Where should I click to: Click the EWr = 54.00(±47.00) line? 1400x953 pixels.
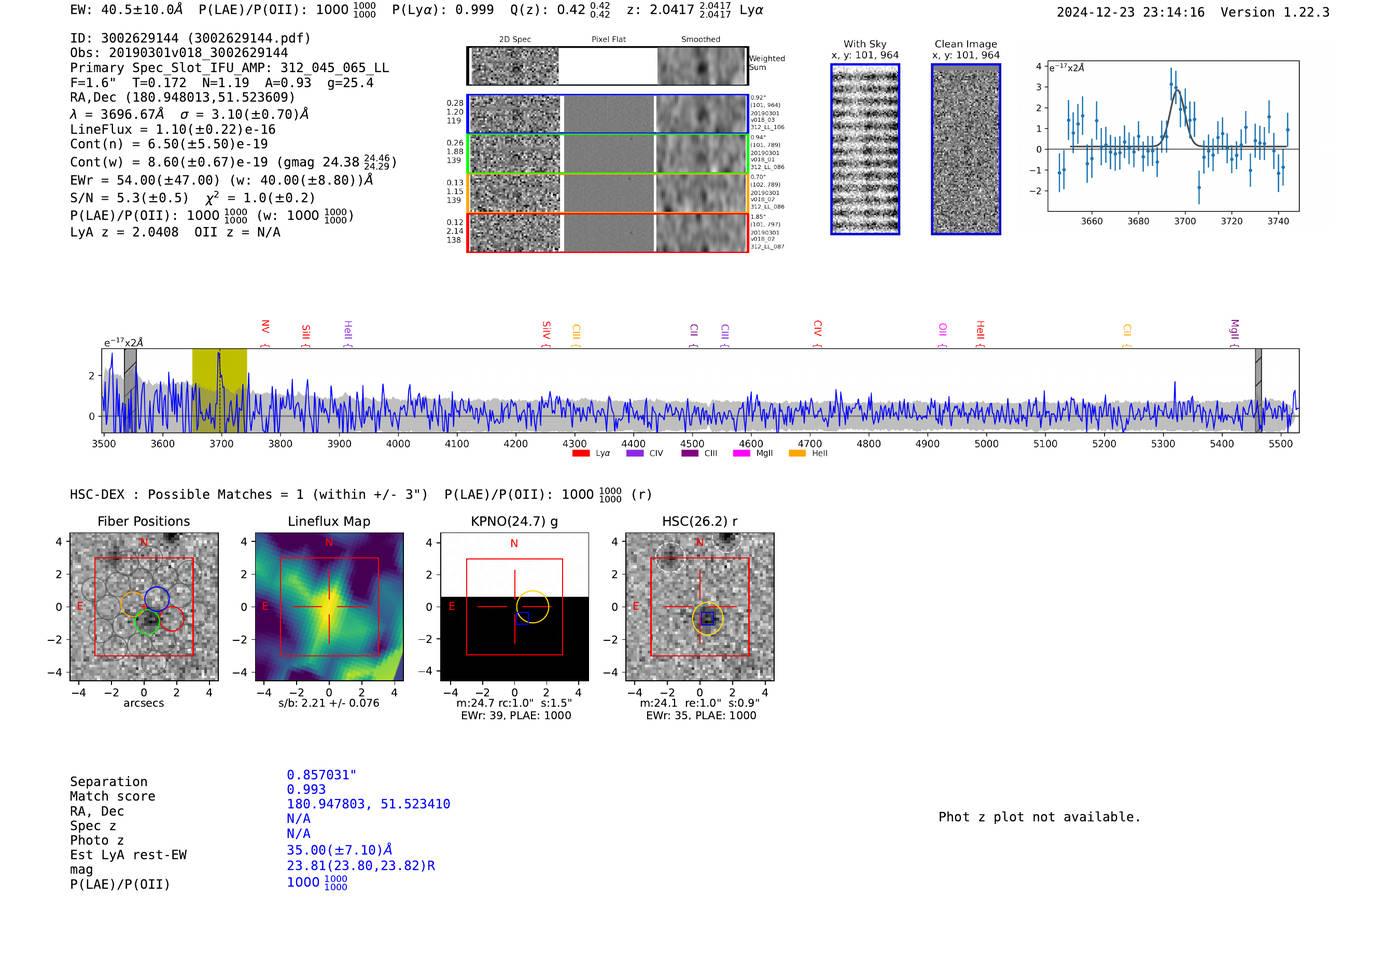pos(221,180)
